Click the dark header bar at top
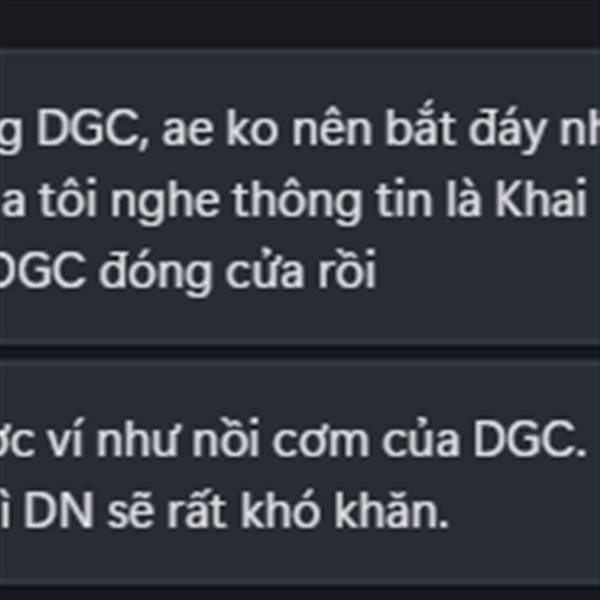 click(x=300, y=23)
